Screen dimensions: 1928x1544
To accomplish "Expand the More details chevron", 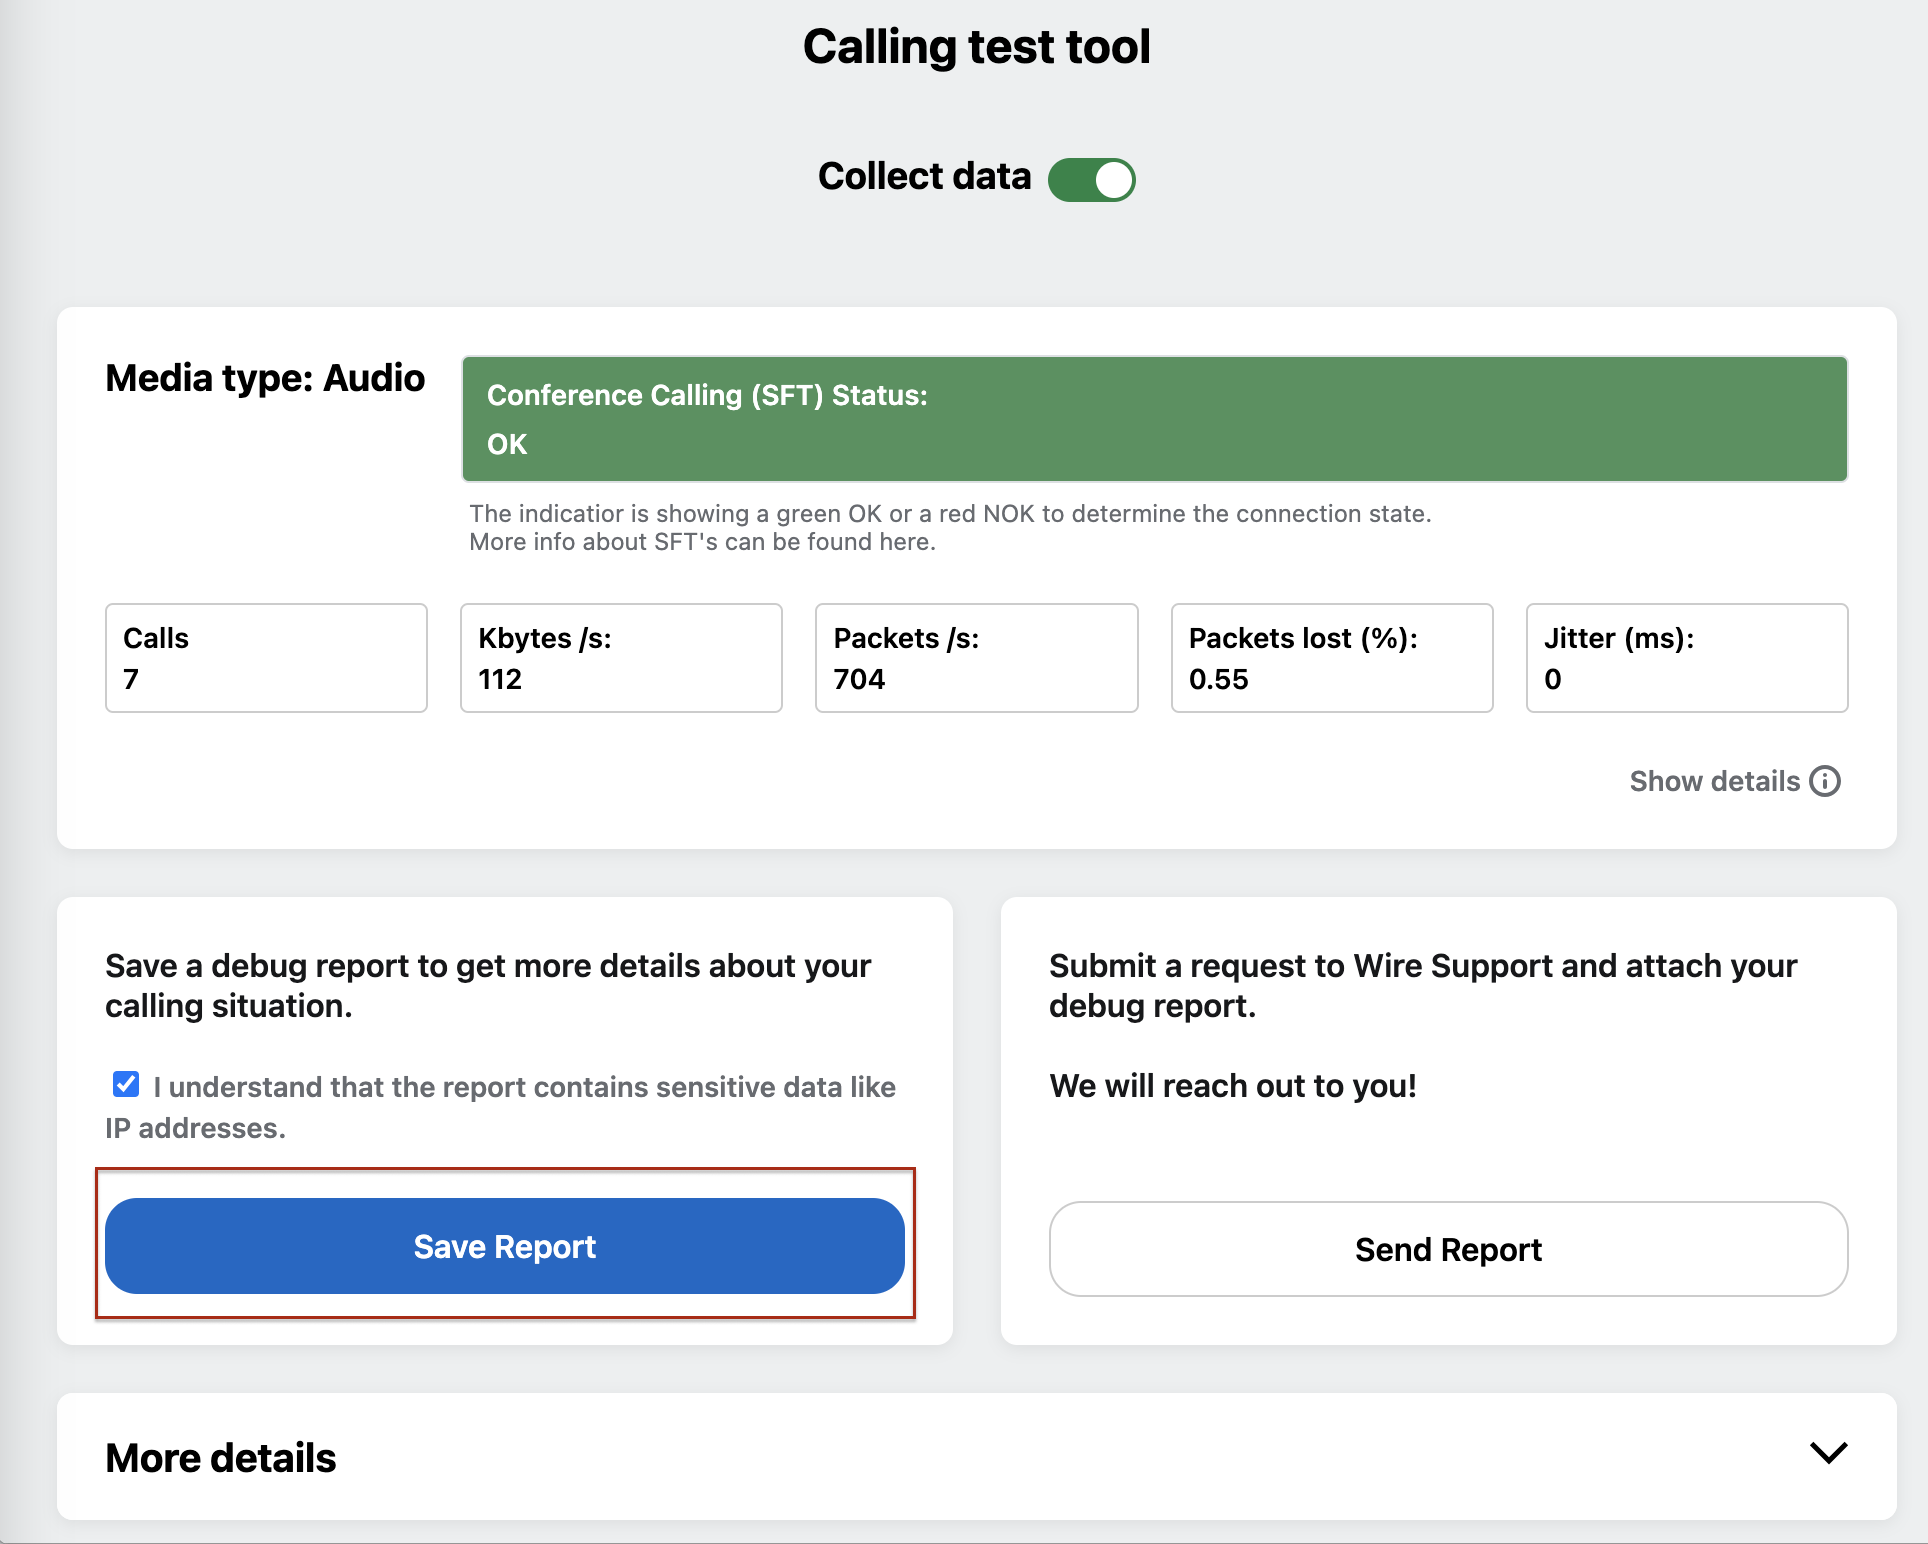I will click(1828, 1453).
